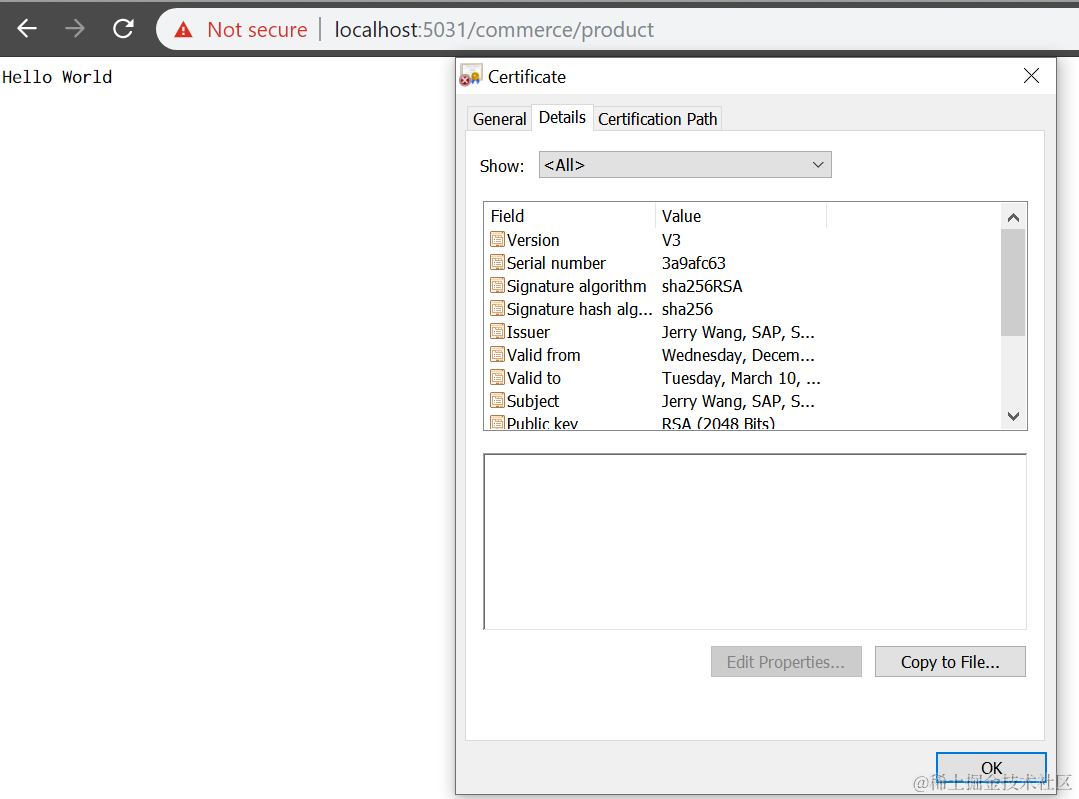Click the Copy to File... button
The width and height of the screenshot is (1079, 799).
pyautogui.click(x=950, y=661)
